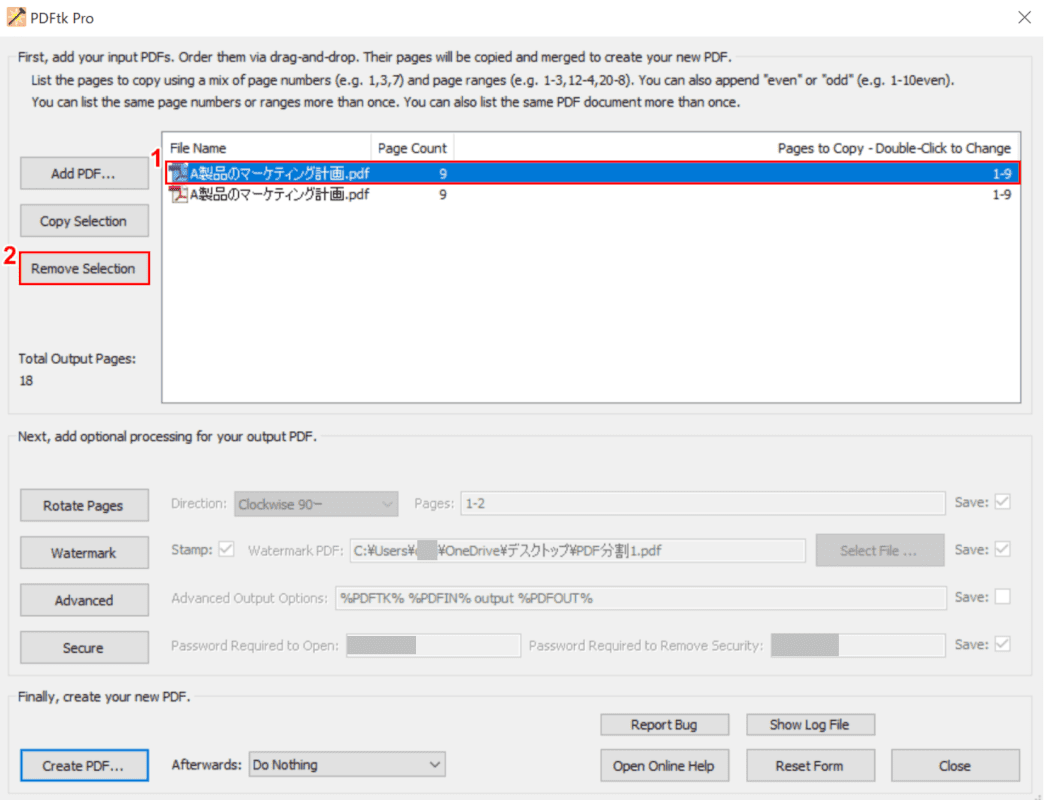Enable the Save checkbox for Advanced options
Screen dimensions: 1044x800
click(1002, 597)
